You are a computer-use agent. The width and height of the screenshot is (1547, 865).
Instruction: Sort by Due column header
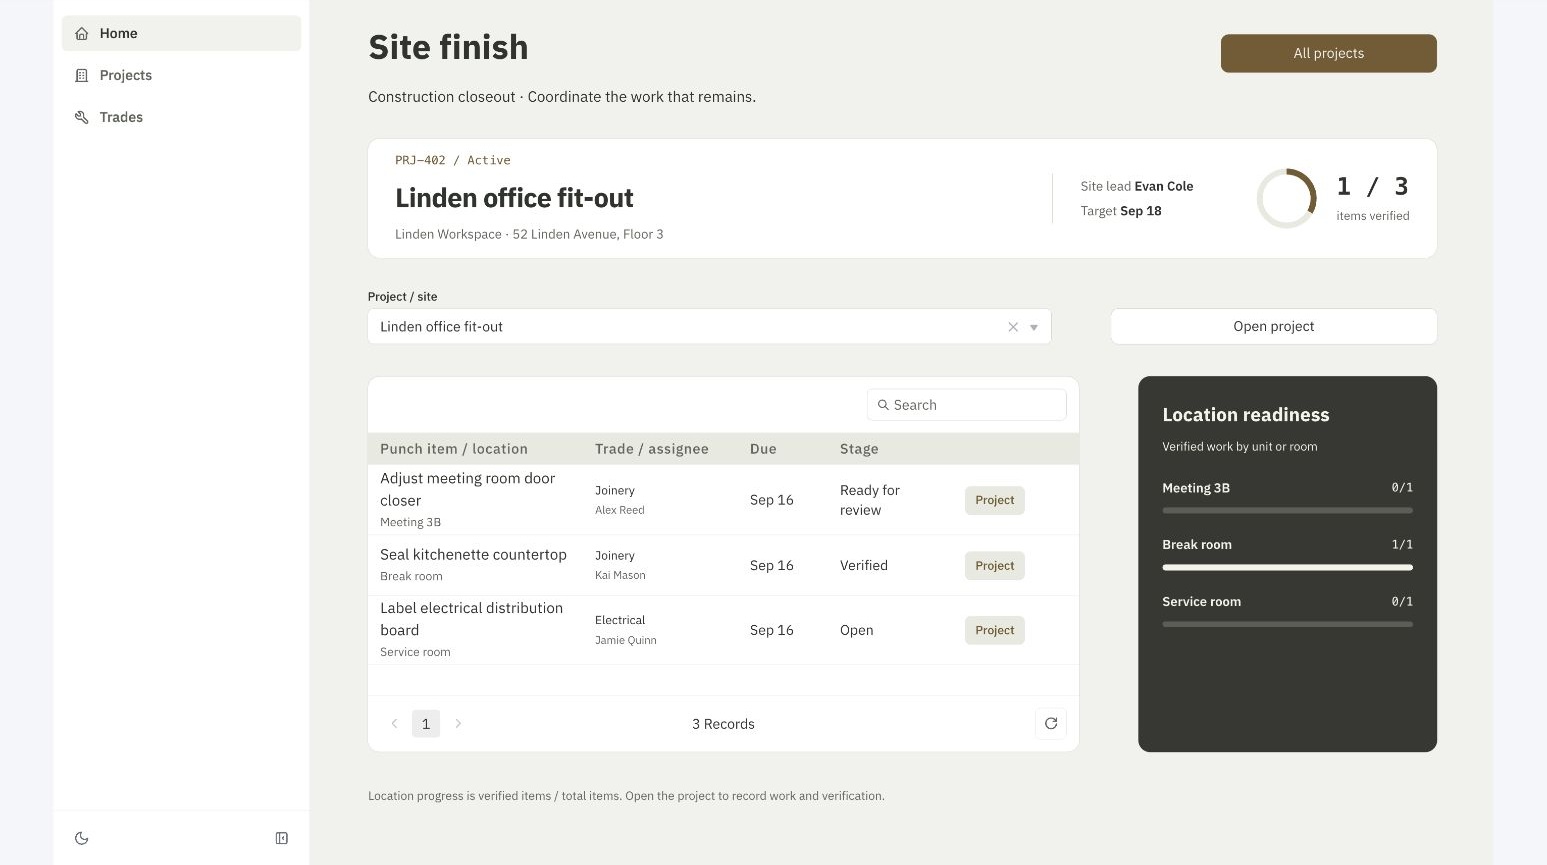click(763, 449)
